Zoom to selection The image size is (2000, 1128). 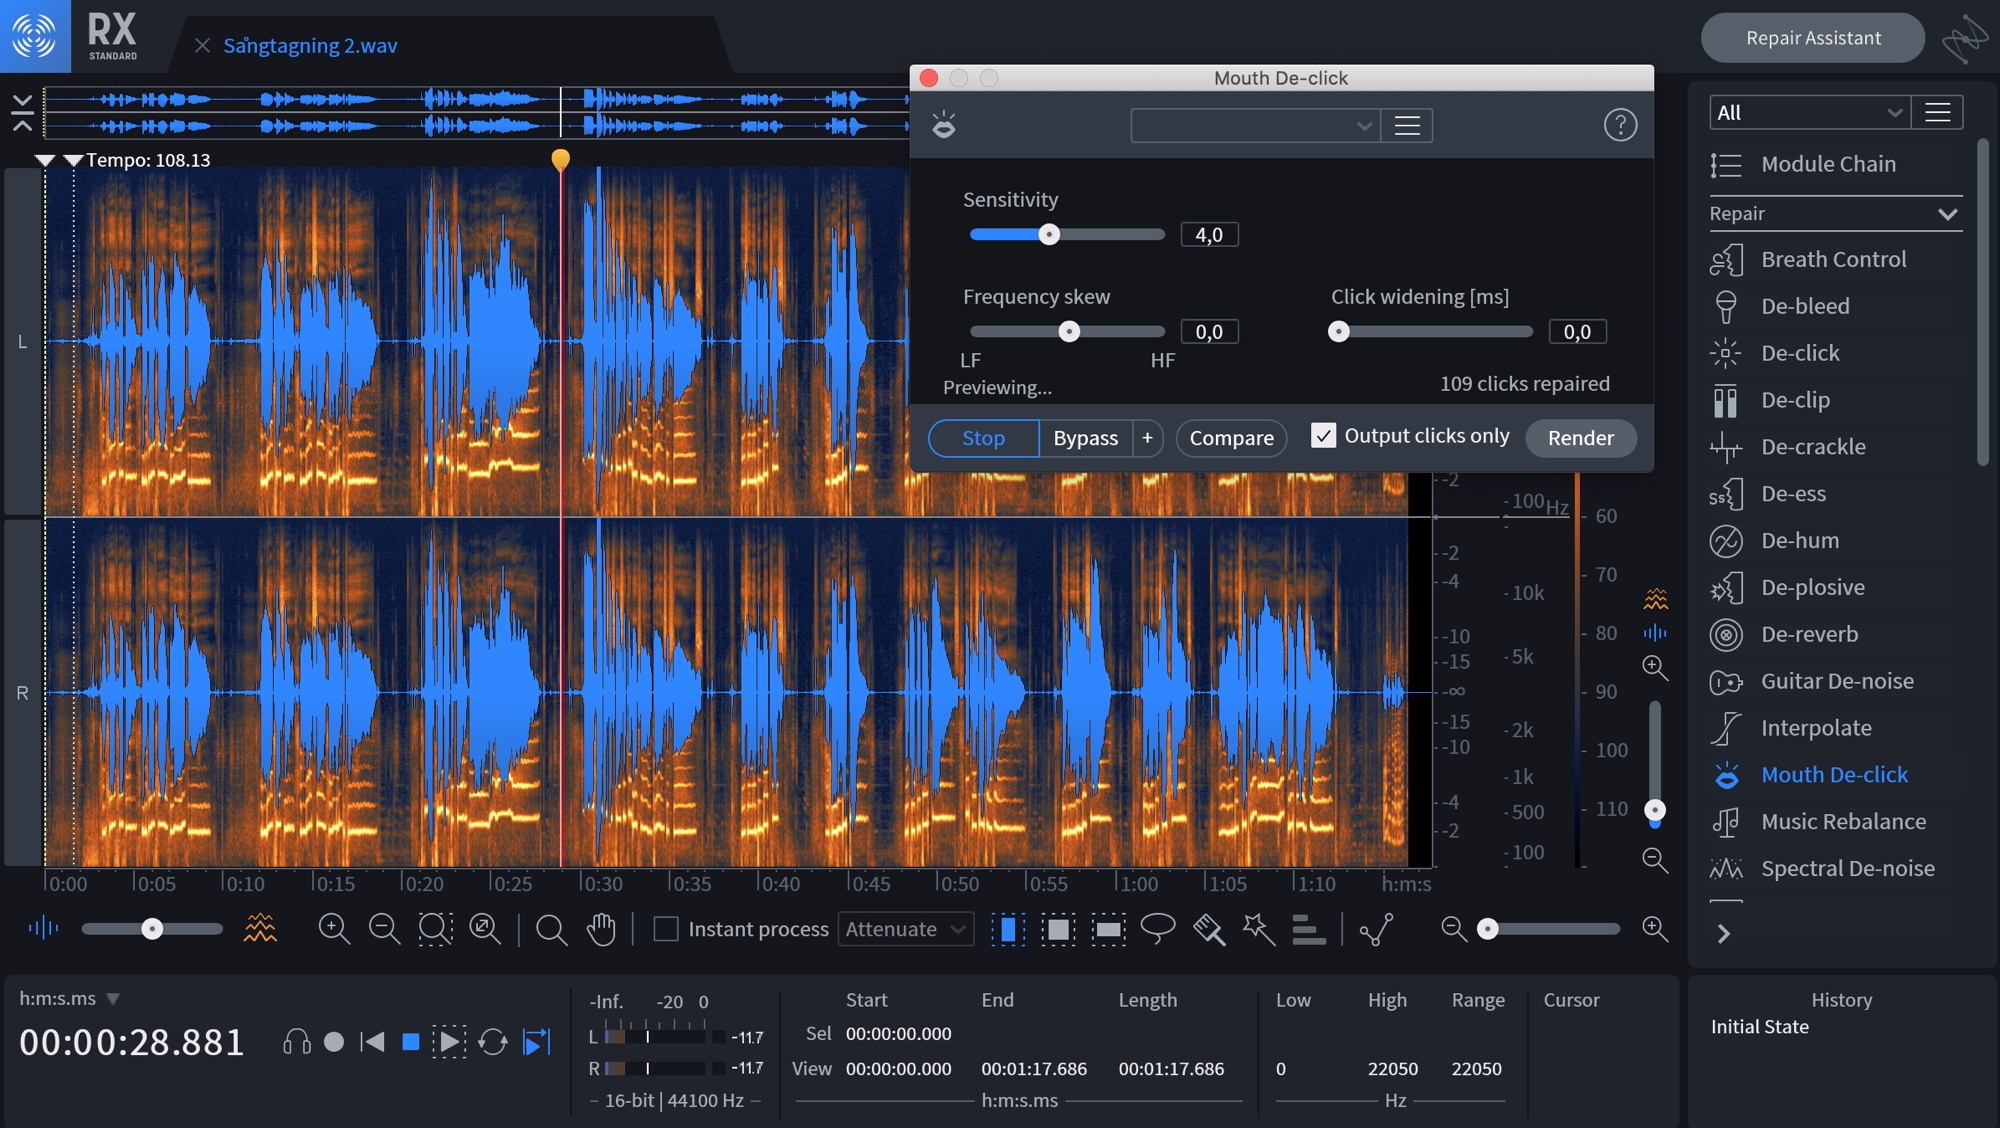[435, 929]
